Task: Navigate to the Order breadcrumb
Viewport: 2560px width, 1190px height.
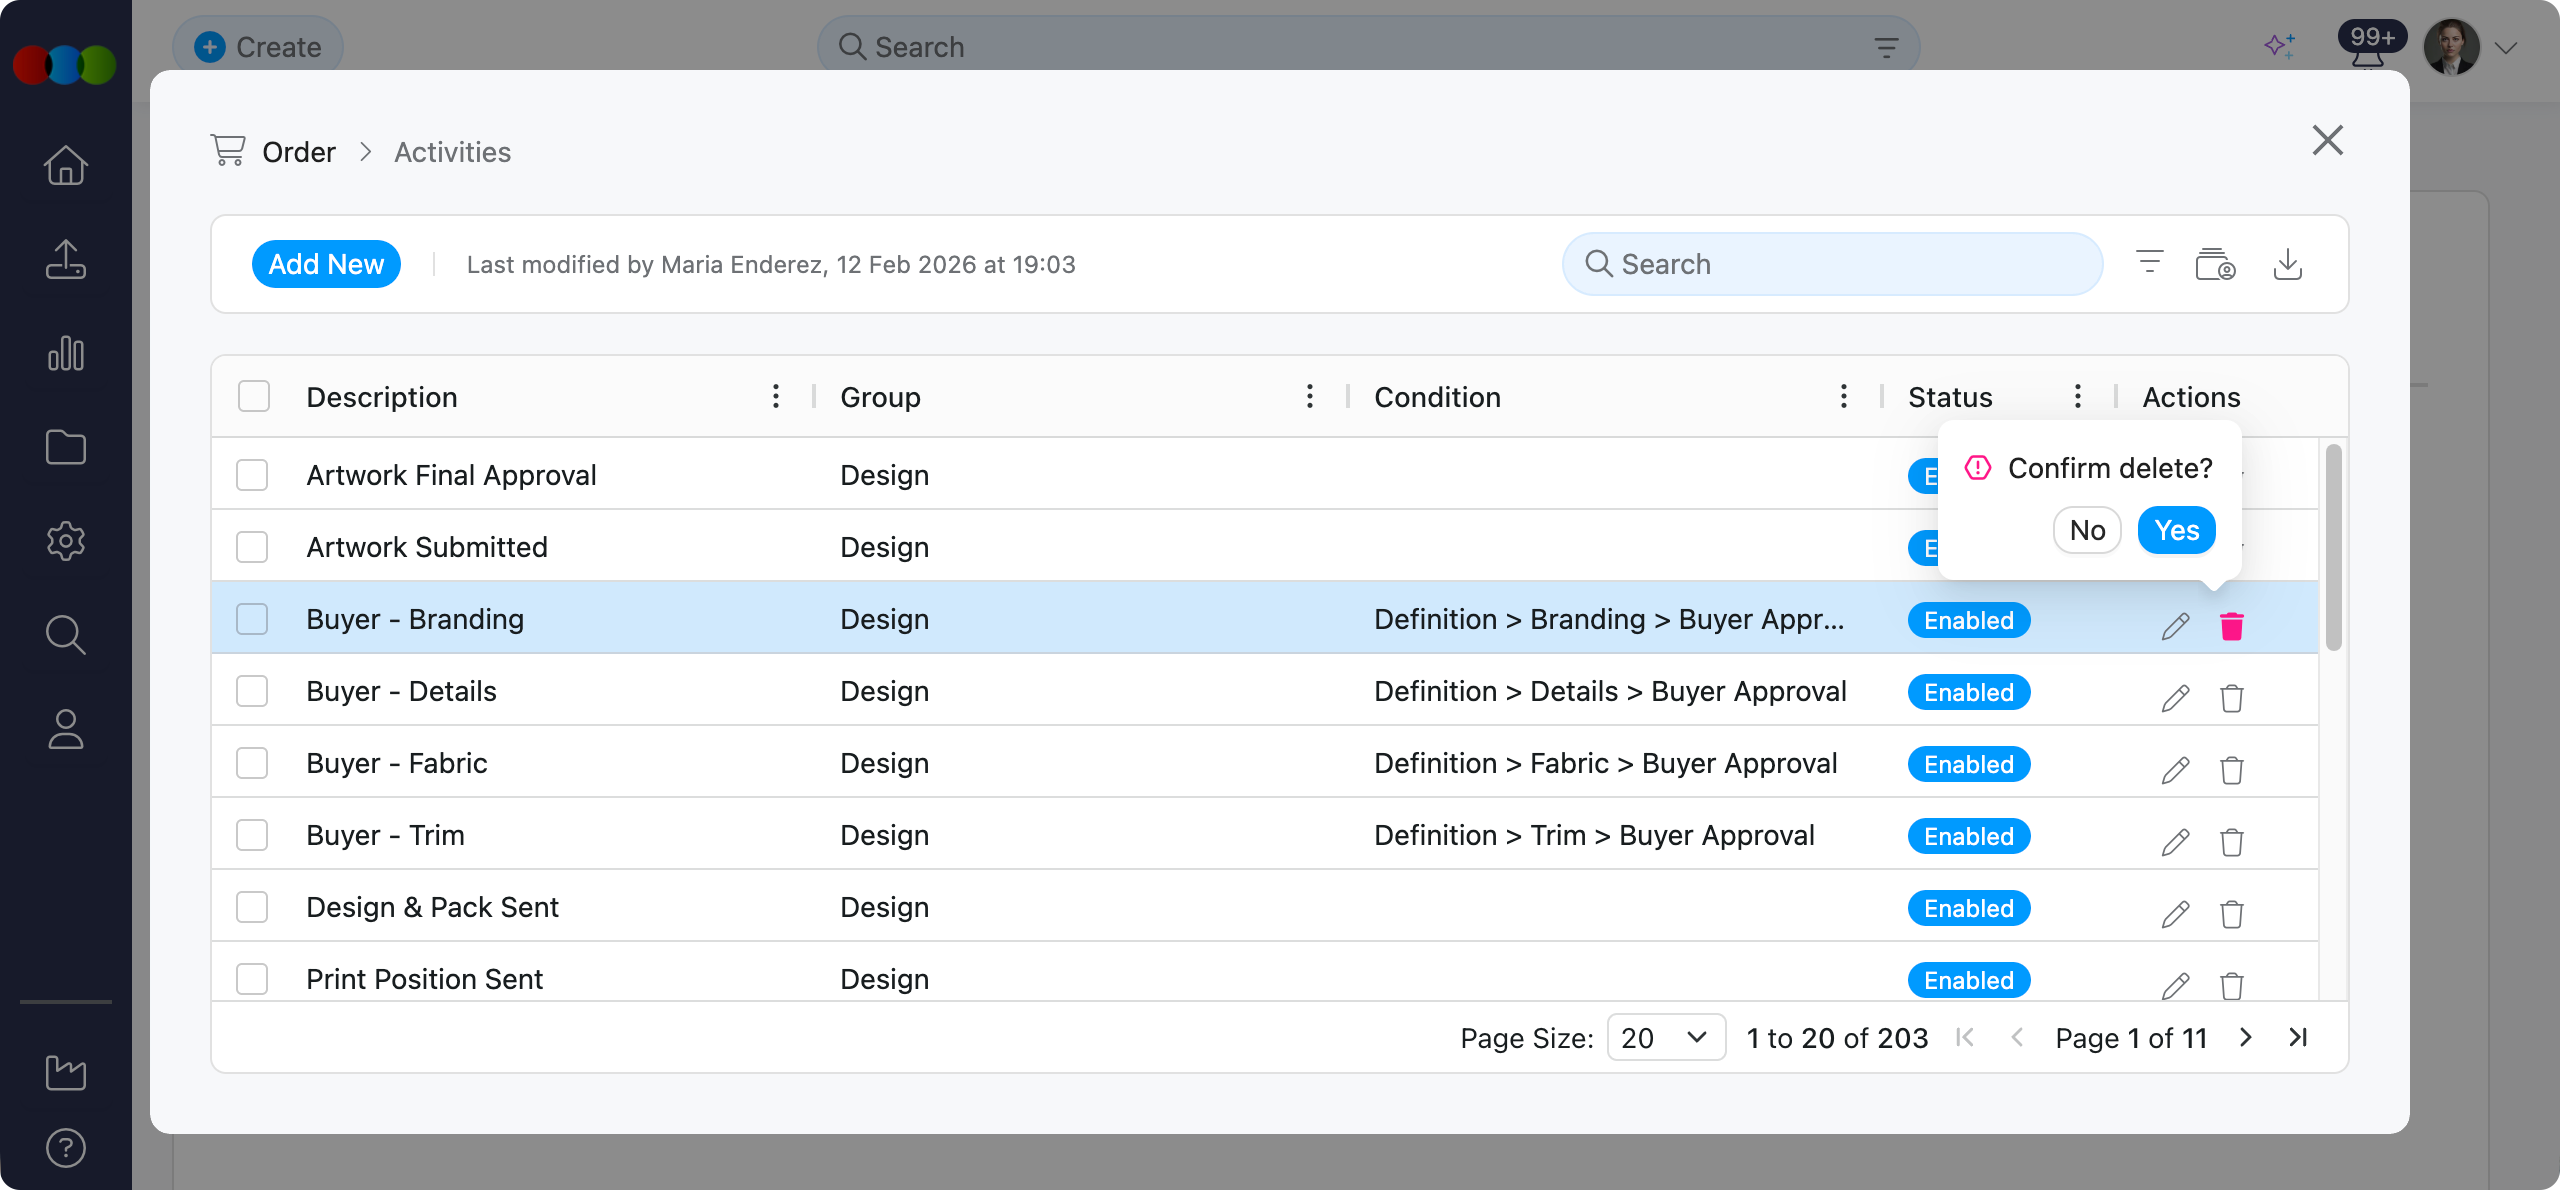Action: click(x=298, y=151)
